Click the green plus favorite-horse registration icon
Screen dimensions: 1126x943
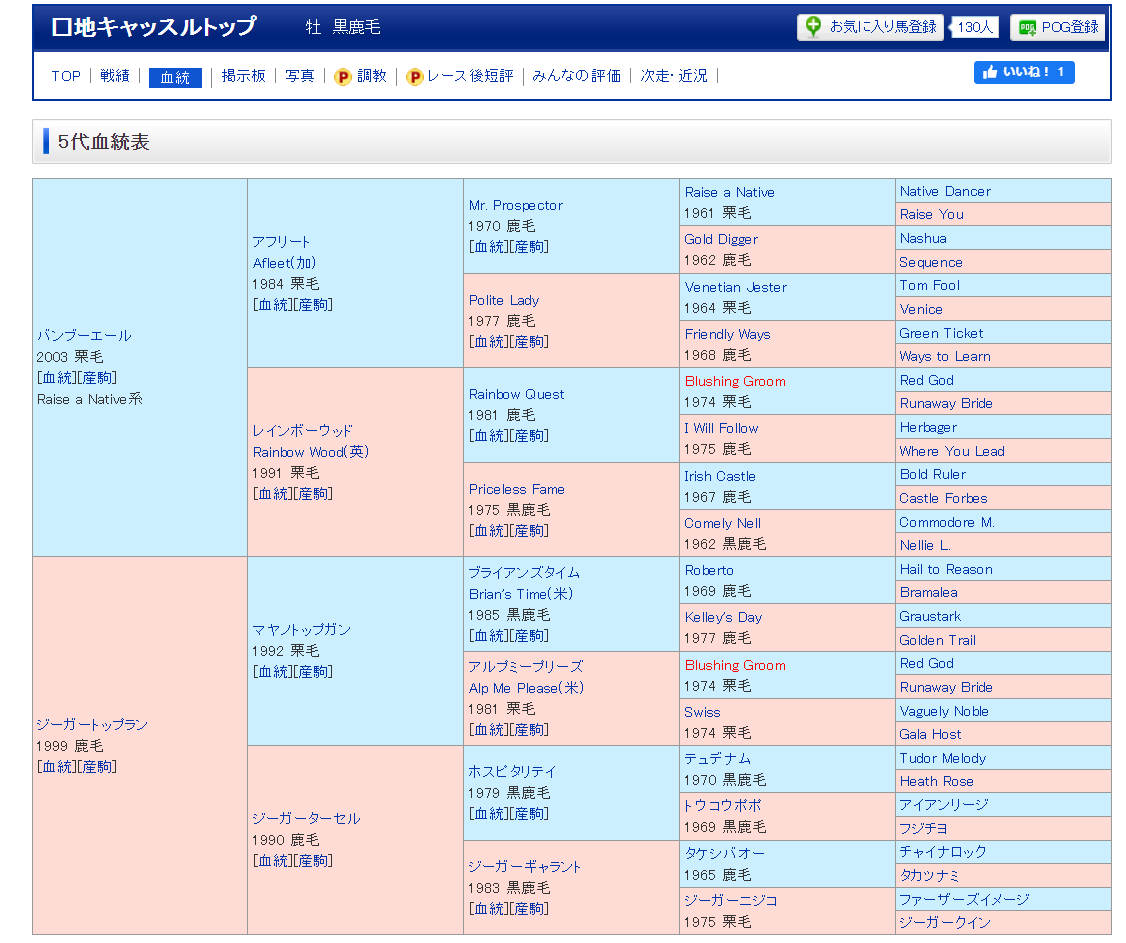pos(814,27)
